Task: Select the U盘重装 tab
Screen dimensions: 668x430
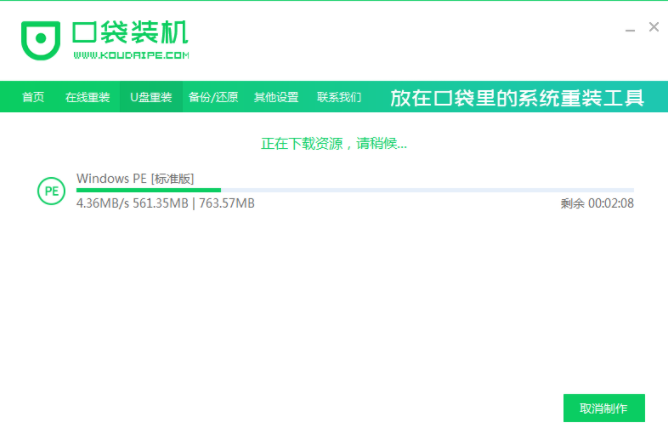Action: pyautogui.click(x=151, y=97)
